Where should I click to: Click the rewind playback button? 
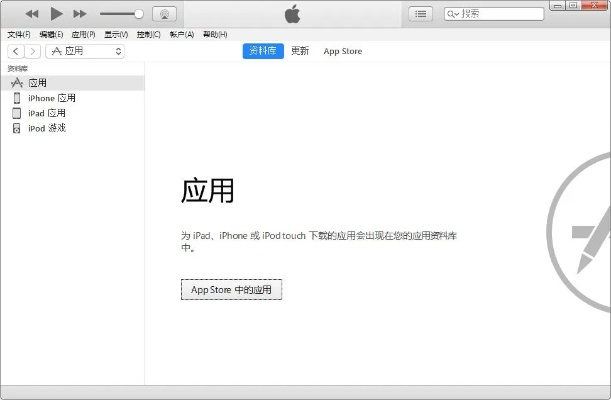[x=32, y=14]
